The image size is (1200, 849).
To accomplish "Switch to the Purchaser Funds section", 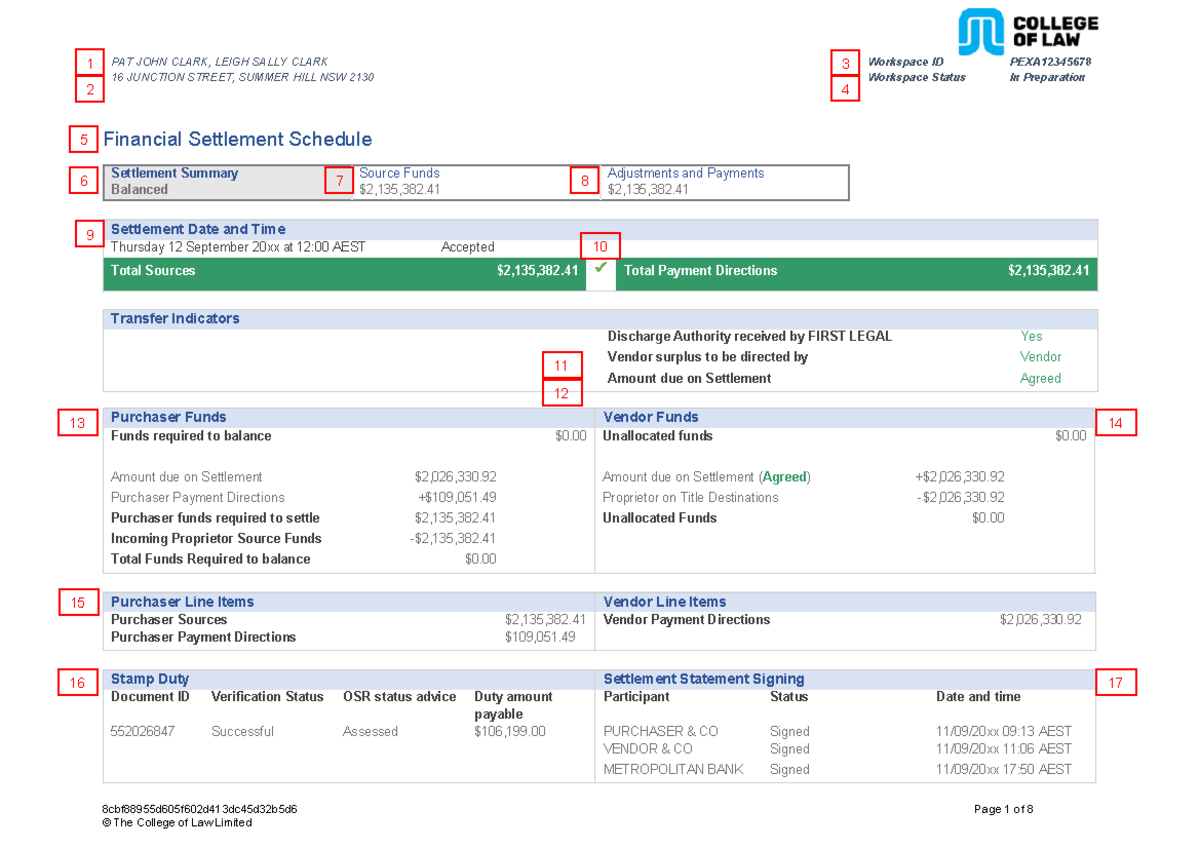I will (168, 417).
